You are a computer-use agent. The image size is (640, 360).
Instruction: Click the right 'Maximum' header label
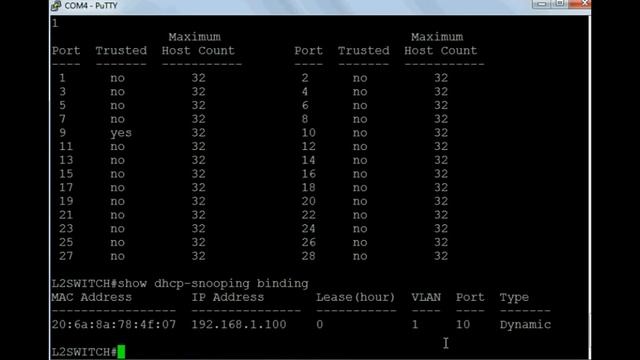point(437,37)
